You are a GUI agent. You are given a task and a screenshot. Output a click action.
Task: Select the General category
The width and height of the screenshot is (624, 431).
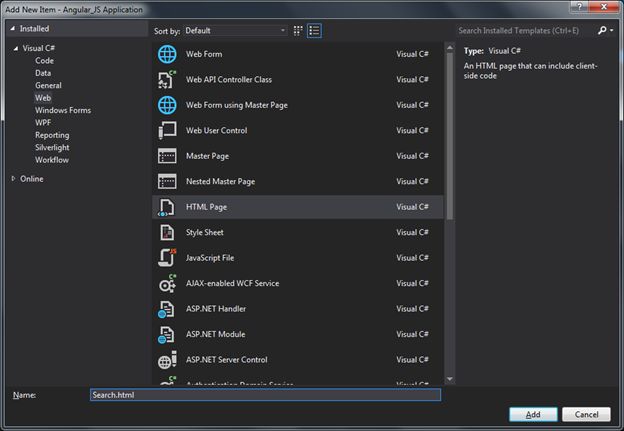48,86
